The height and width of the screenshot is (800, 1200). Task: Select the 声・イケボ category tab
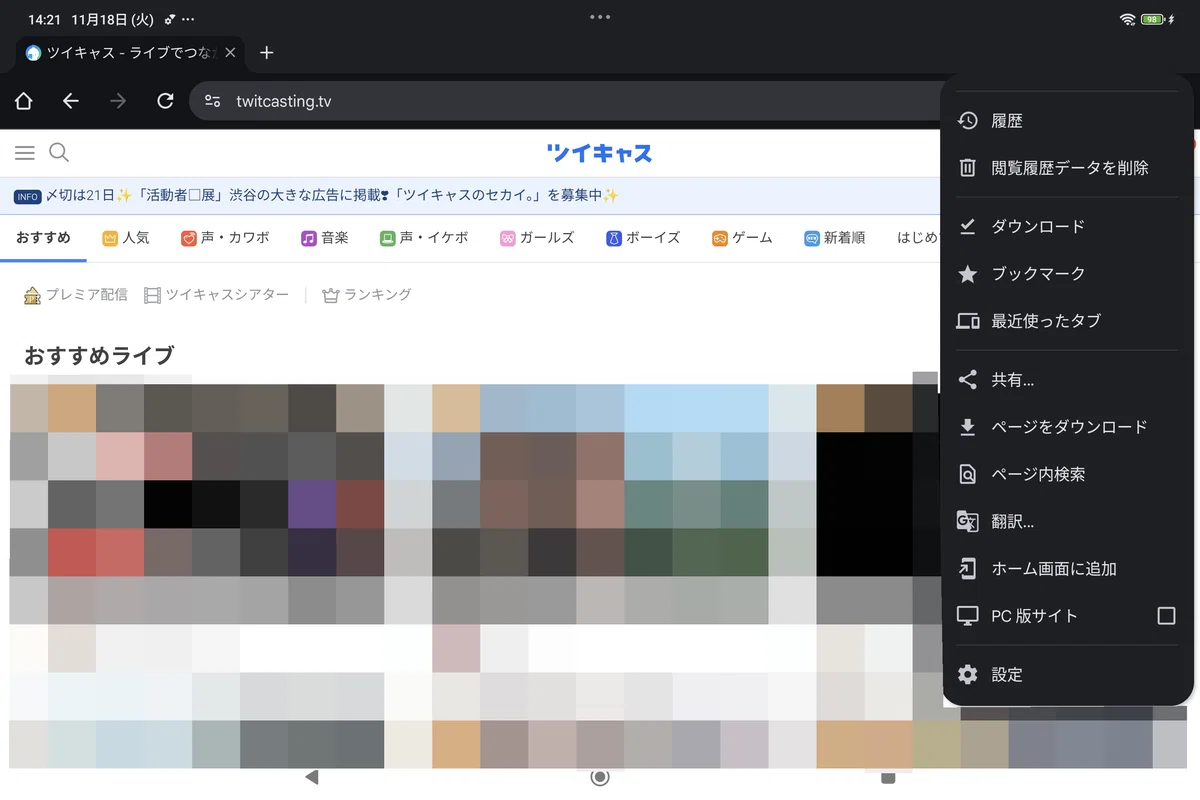424,238
